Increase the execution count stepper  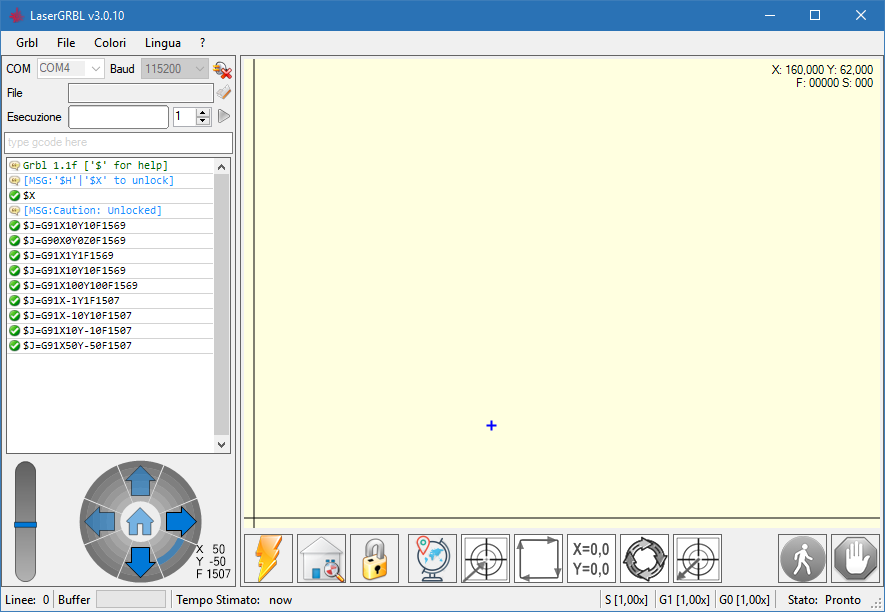(x=203, y=113)
